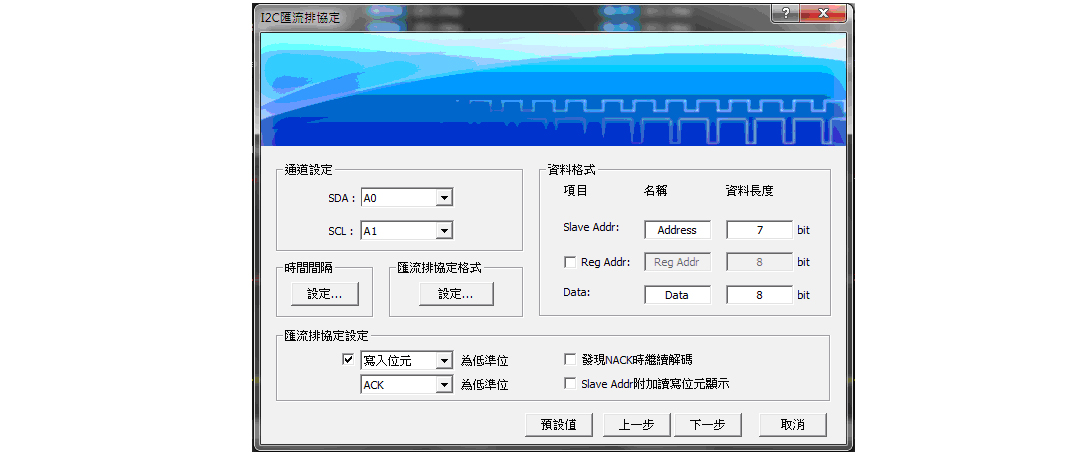Toggle Slave Addr附加讀寫位元顯示 checkbox
1080x456 pixels.
[x=570, y=383]
